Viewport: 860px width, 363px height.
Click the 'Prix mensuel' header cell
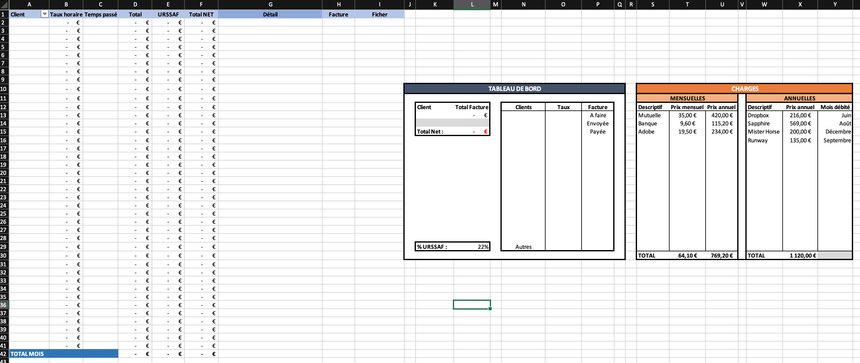(687, 107)
